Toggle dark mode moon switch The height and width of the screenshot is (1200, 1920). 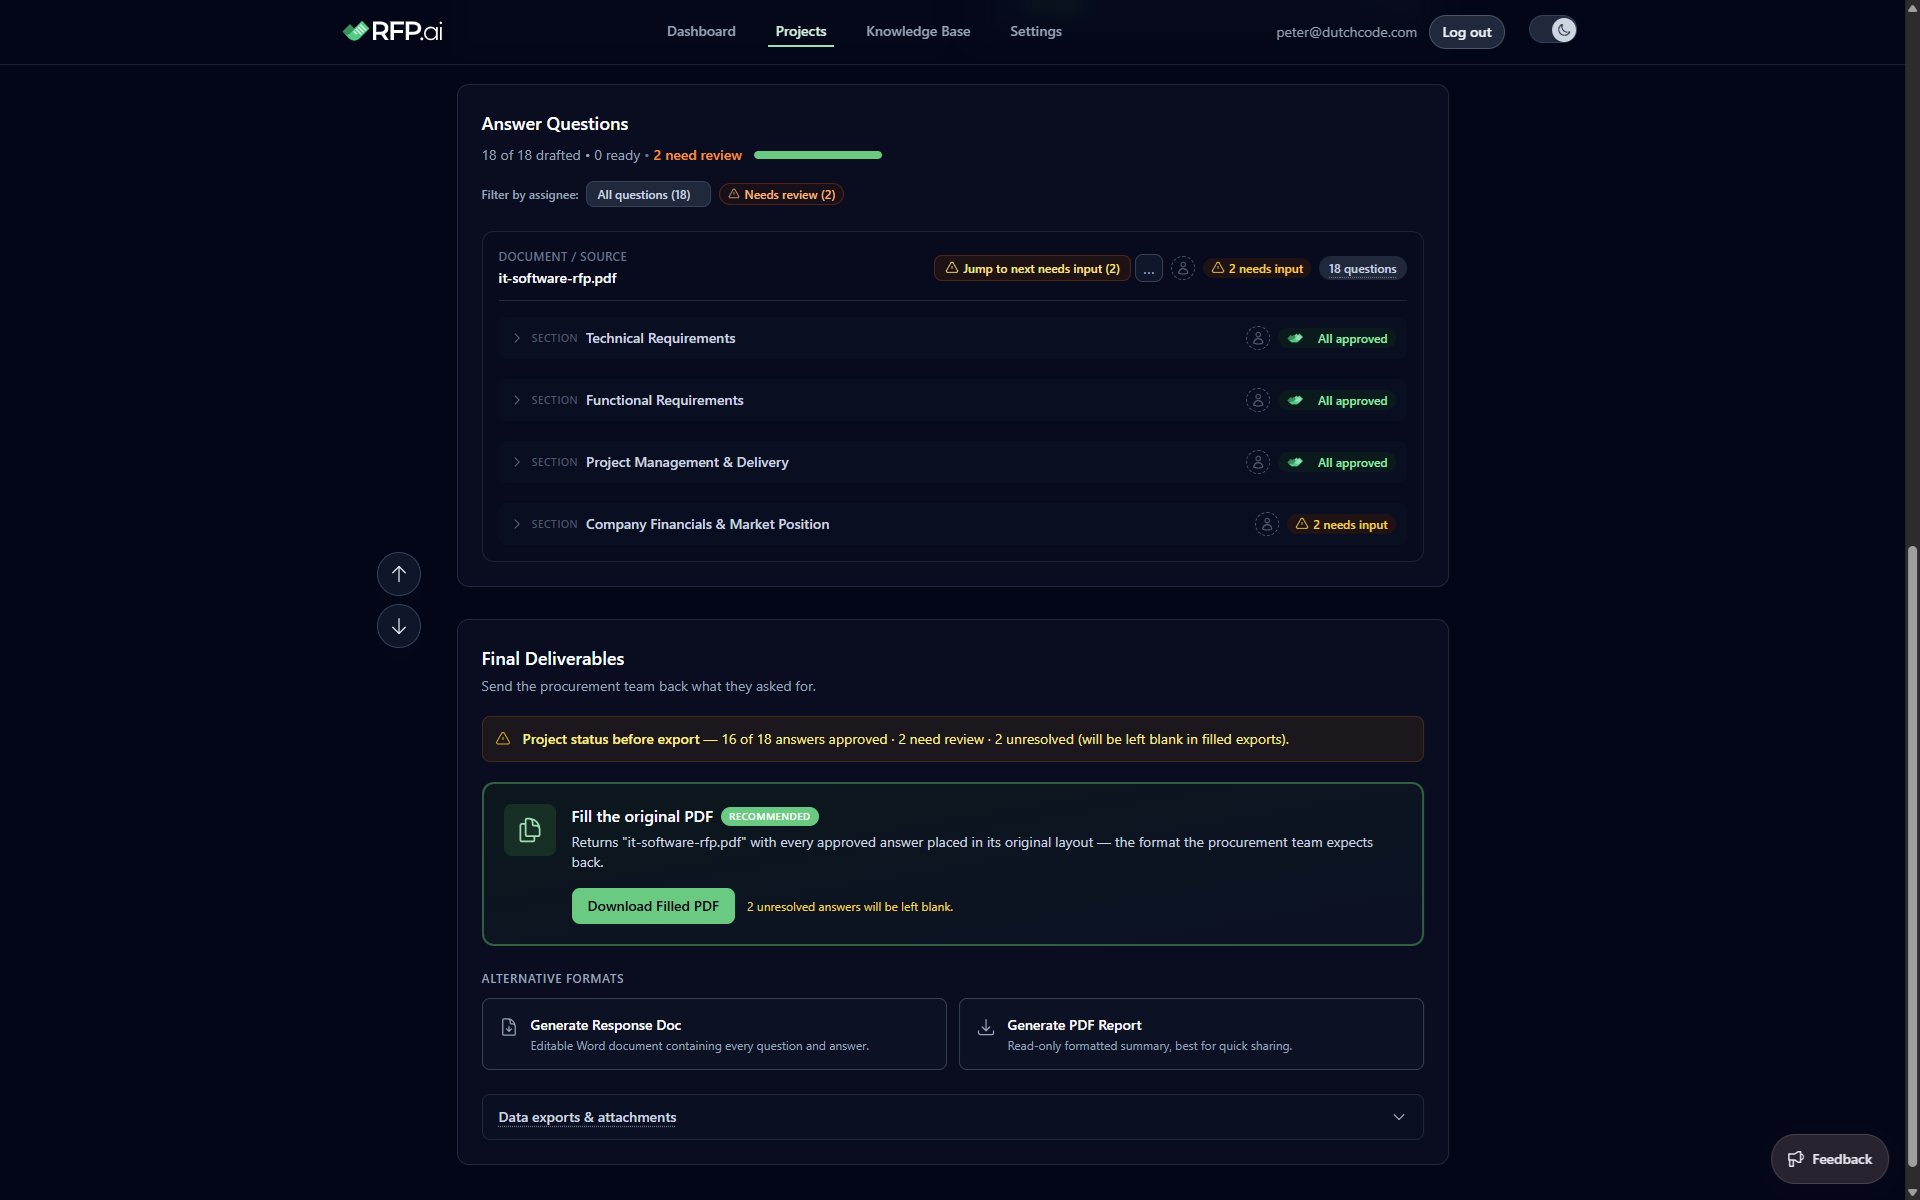coord(1553,30)
